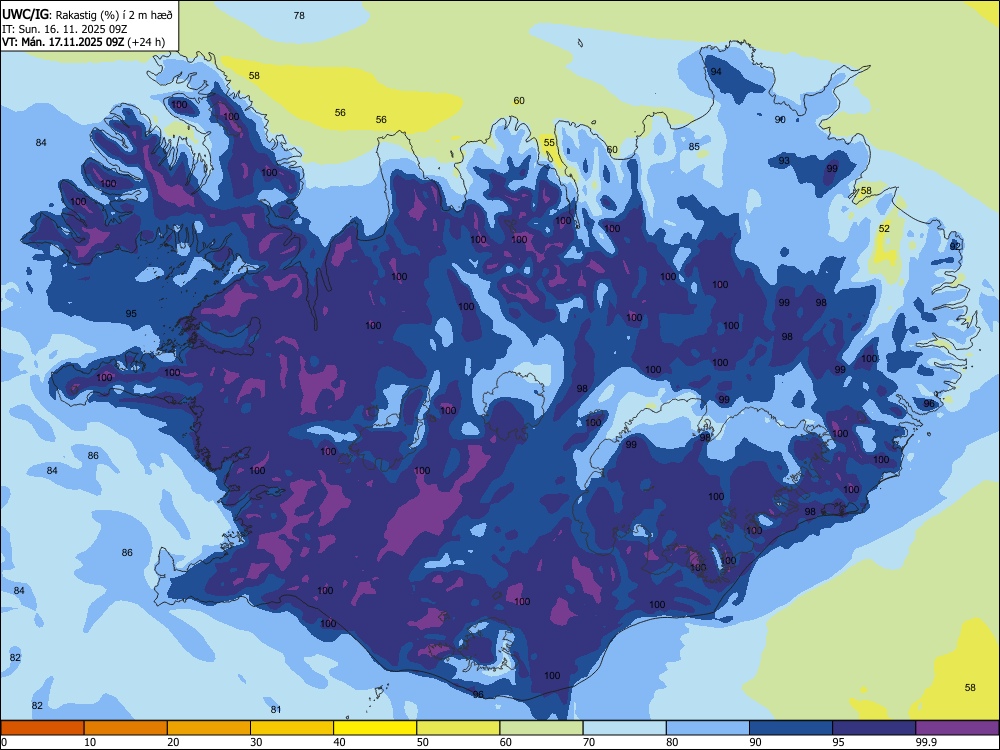
Task: Click the 80 label on the legend scale
Action: coord(672,742)
